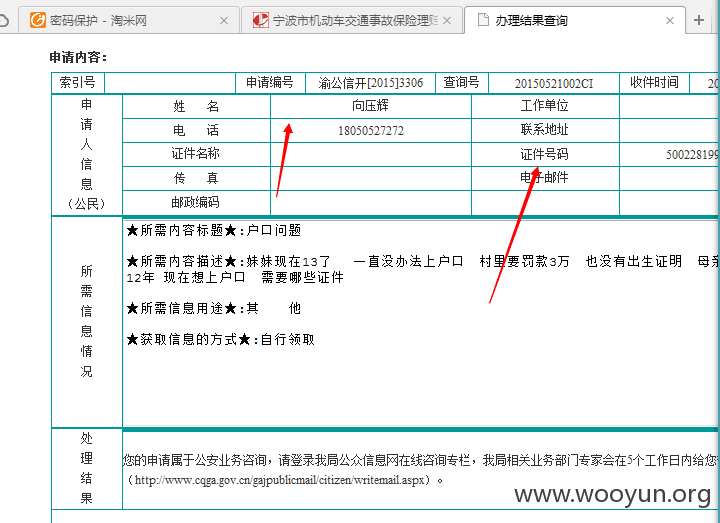Click the 所需内容标题 户口问题 line
The width and height of the screenshot is (720, 523).
214,230
